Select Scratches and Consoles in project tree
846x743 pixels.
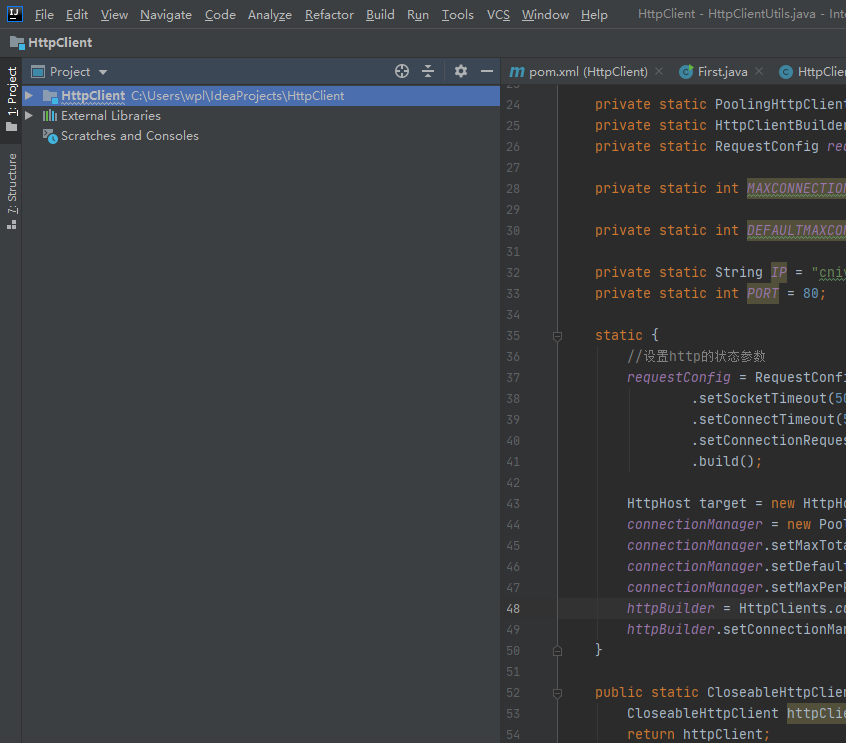(x=129, y=136)
